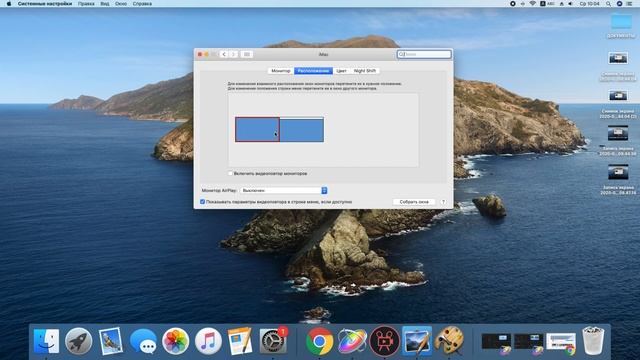The width and height of the screenshot is (640, 360).
Task: Open Spotlight search magnifier
Action: [x=608, y=4]
